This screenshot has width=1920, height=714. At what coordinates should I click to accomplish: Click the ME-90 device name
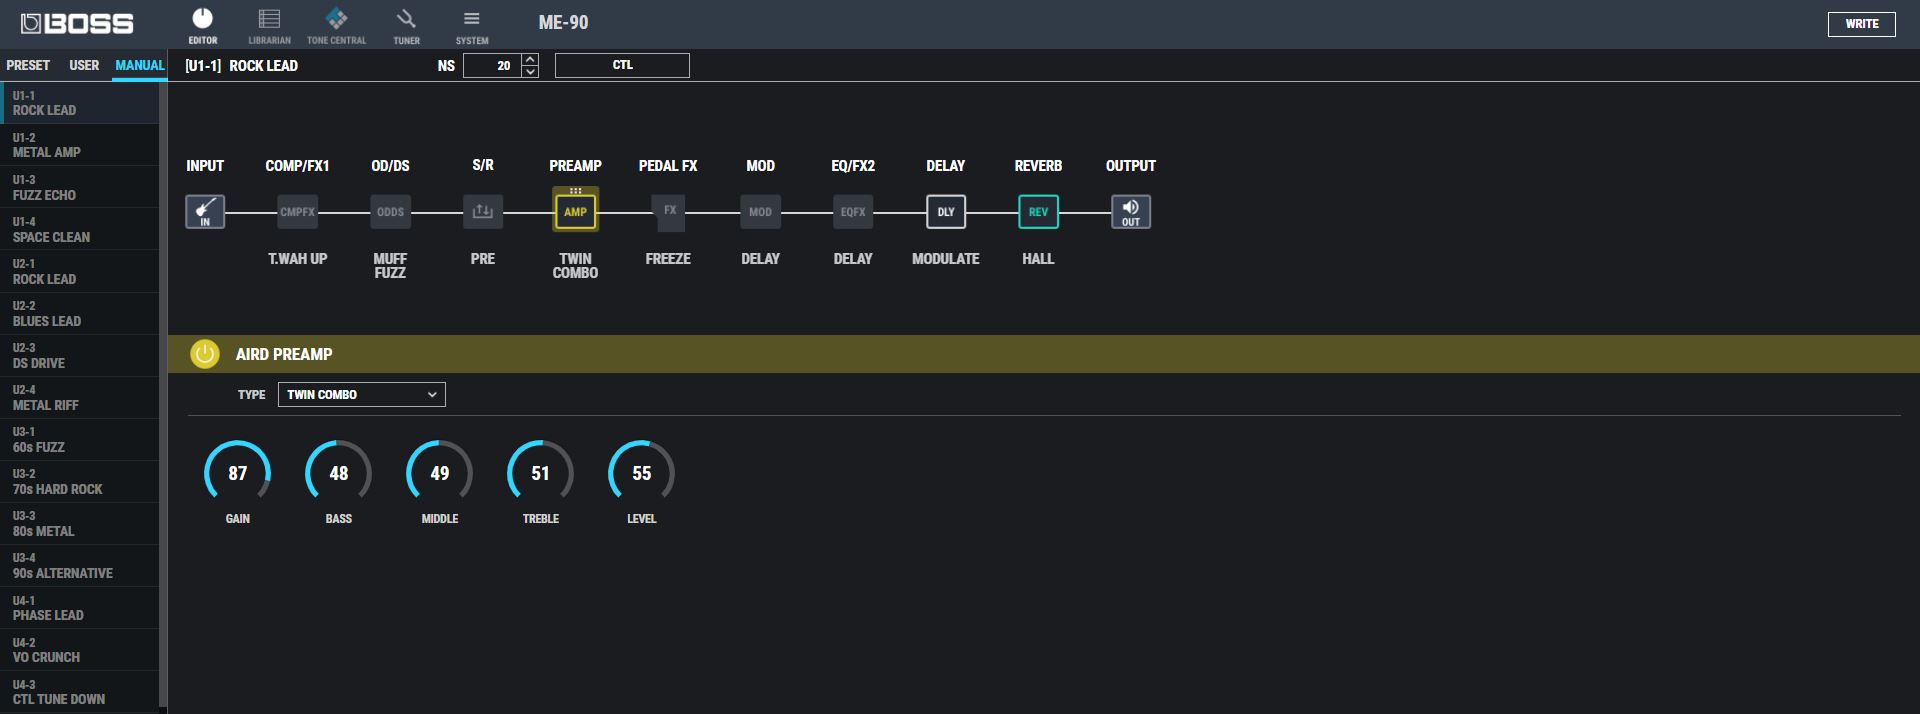click(x=563, y=22)
